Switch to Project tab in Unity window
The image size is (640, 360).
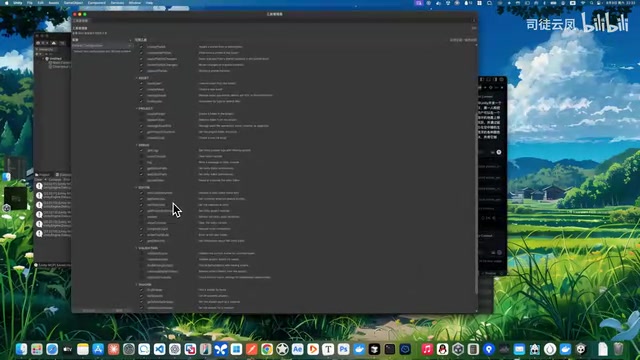point(43,175)
